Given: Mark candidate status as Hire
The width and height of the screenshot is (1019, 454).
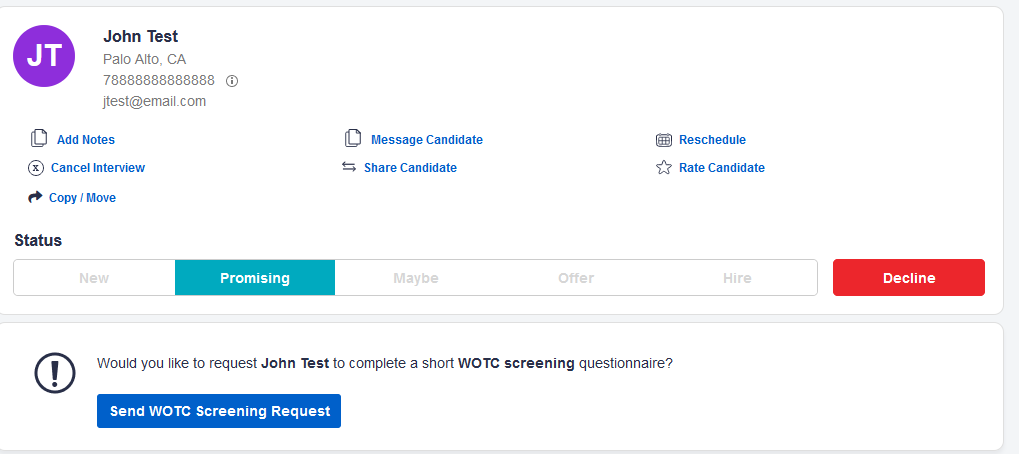Looking at the screenshot, I should pos(737,278).
